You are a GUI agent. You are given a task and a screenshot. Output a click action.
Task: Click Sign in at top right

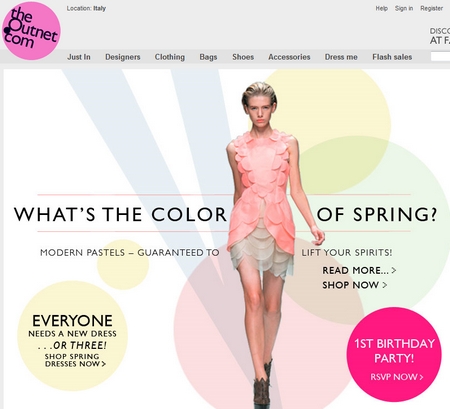(404, 8)
